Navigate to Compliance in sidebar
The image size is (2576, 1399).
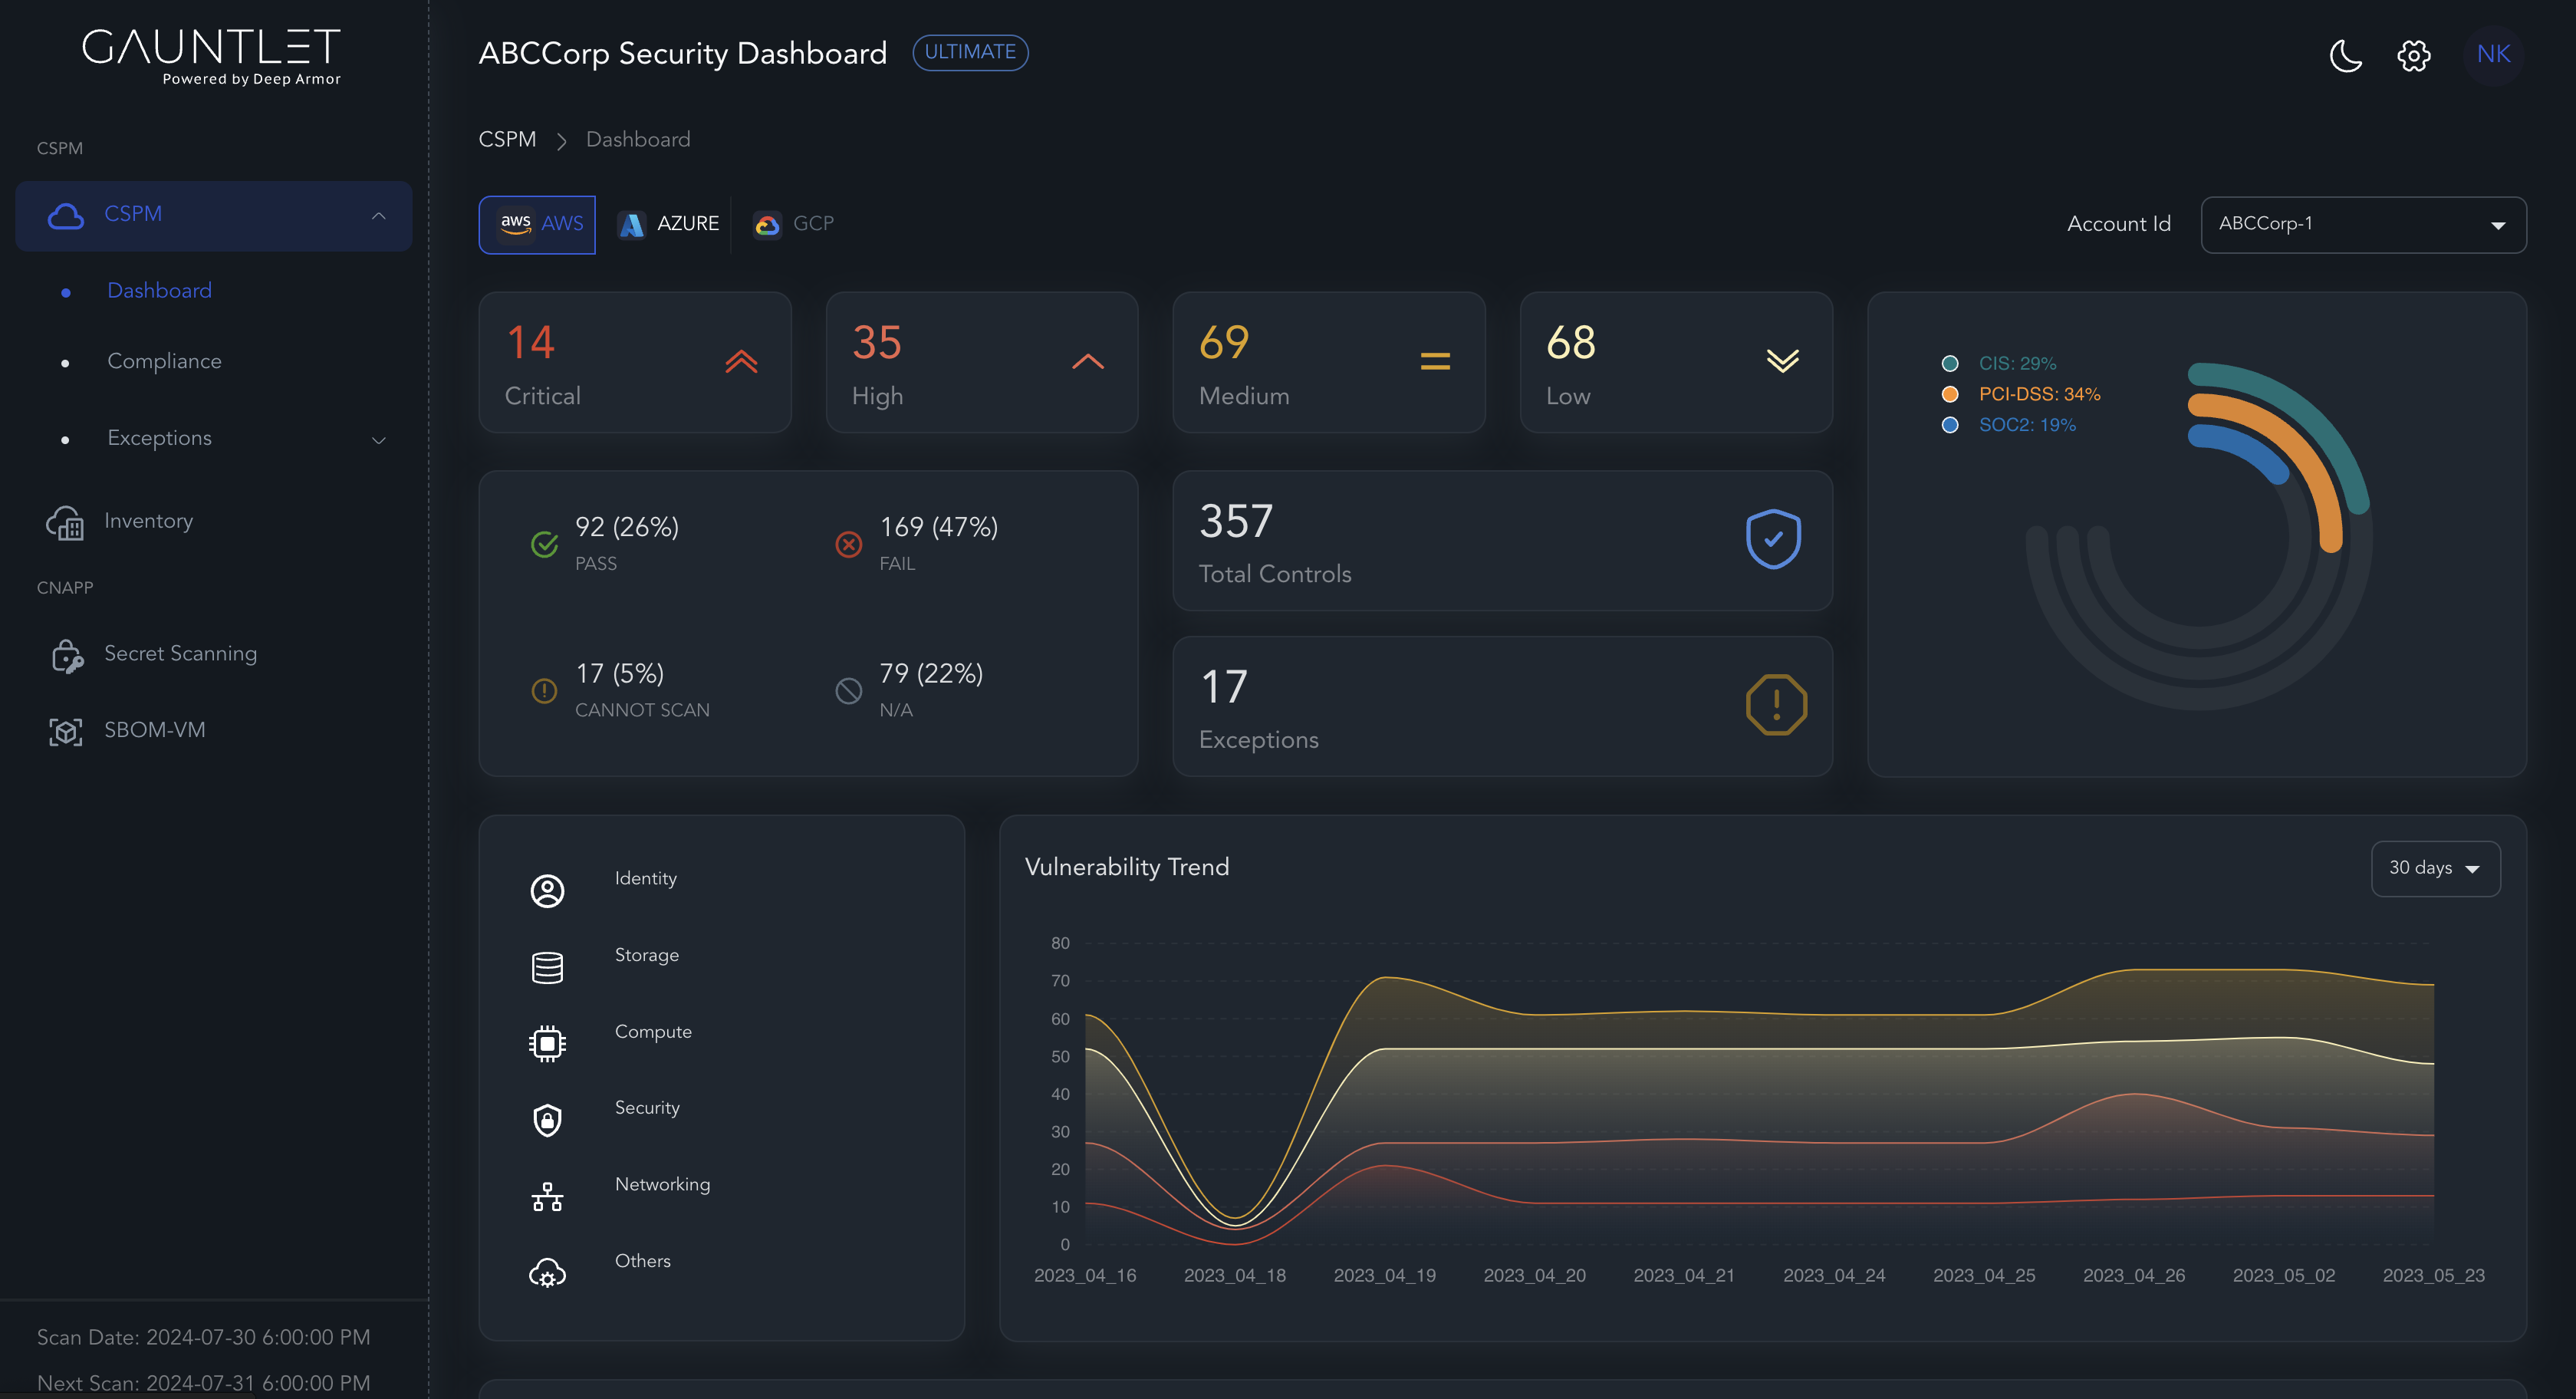[164, 361]
